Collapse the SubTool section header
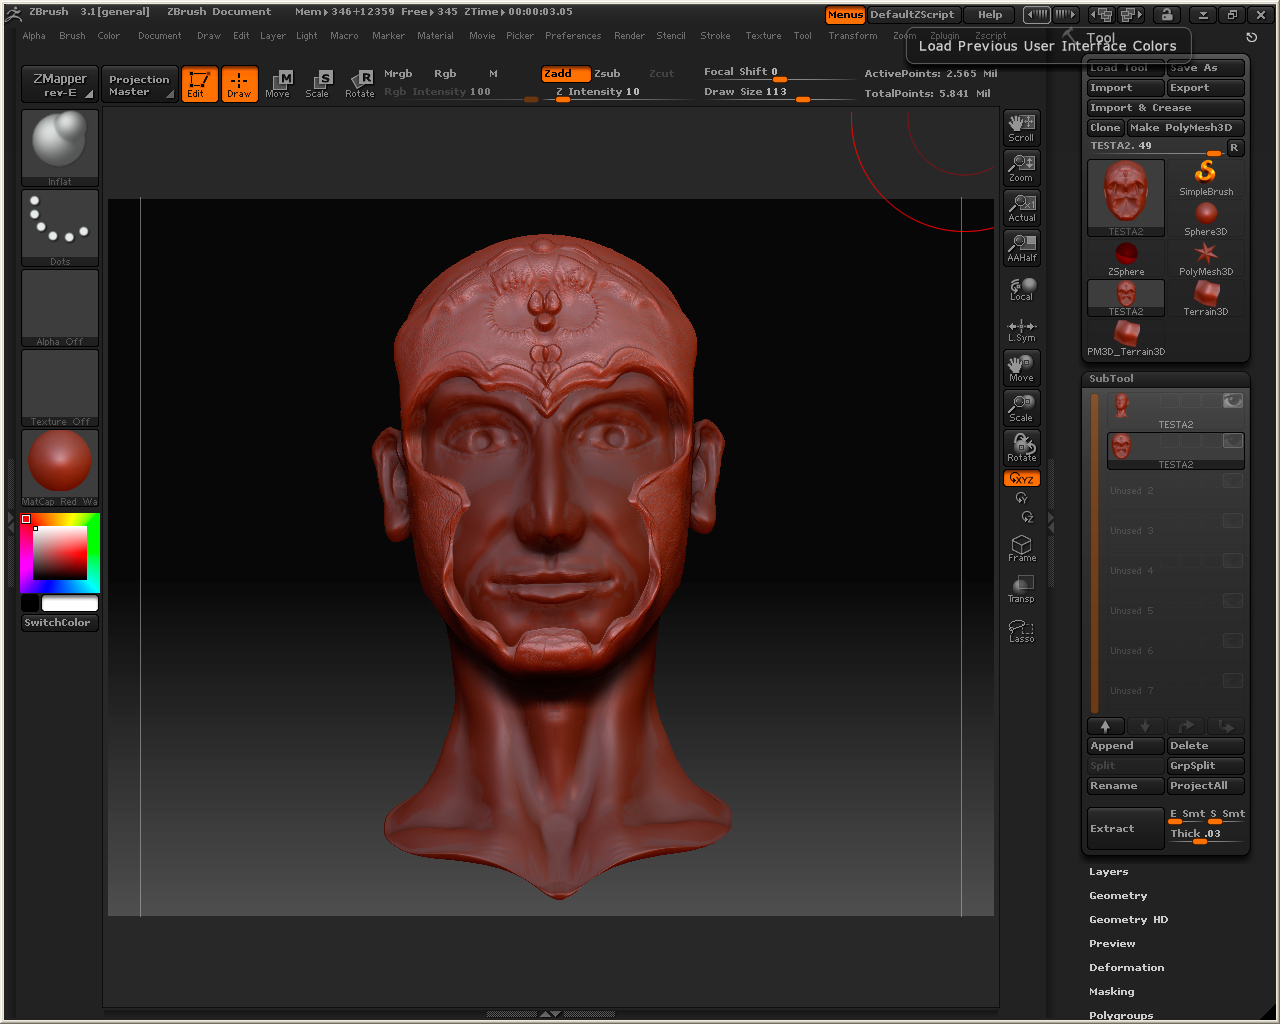The image size is (1280, 1024). tap(1111, 379)
